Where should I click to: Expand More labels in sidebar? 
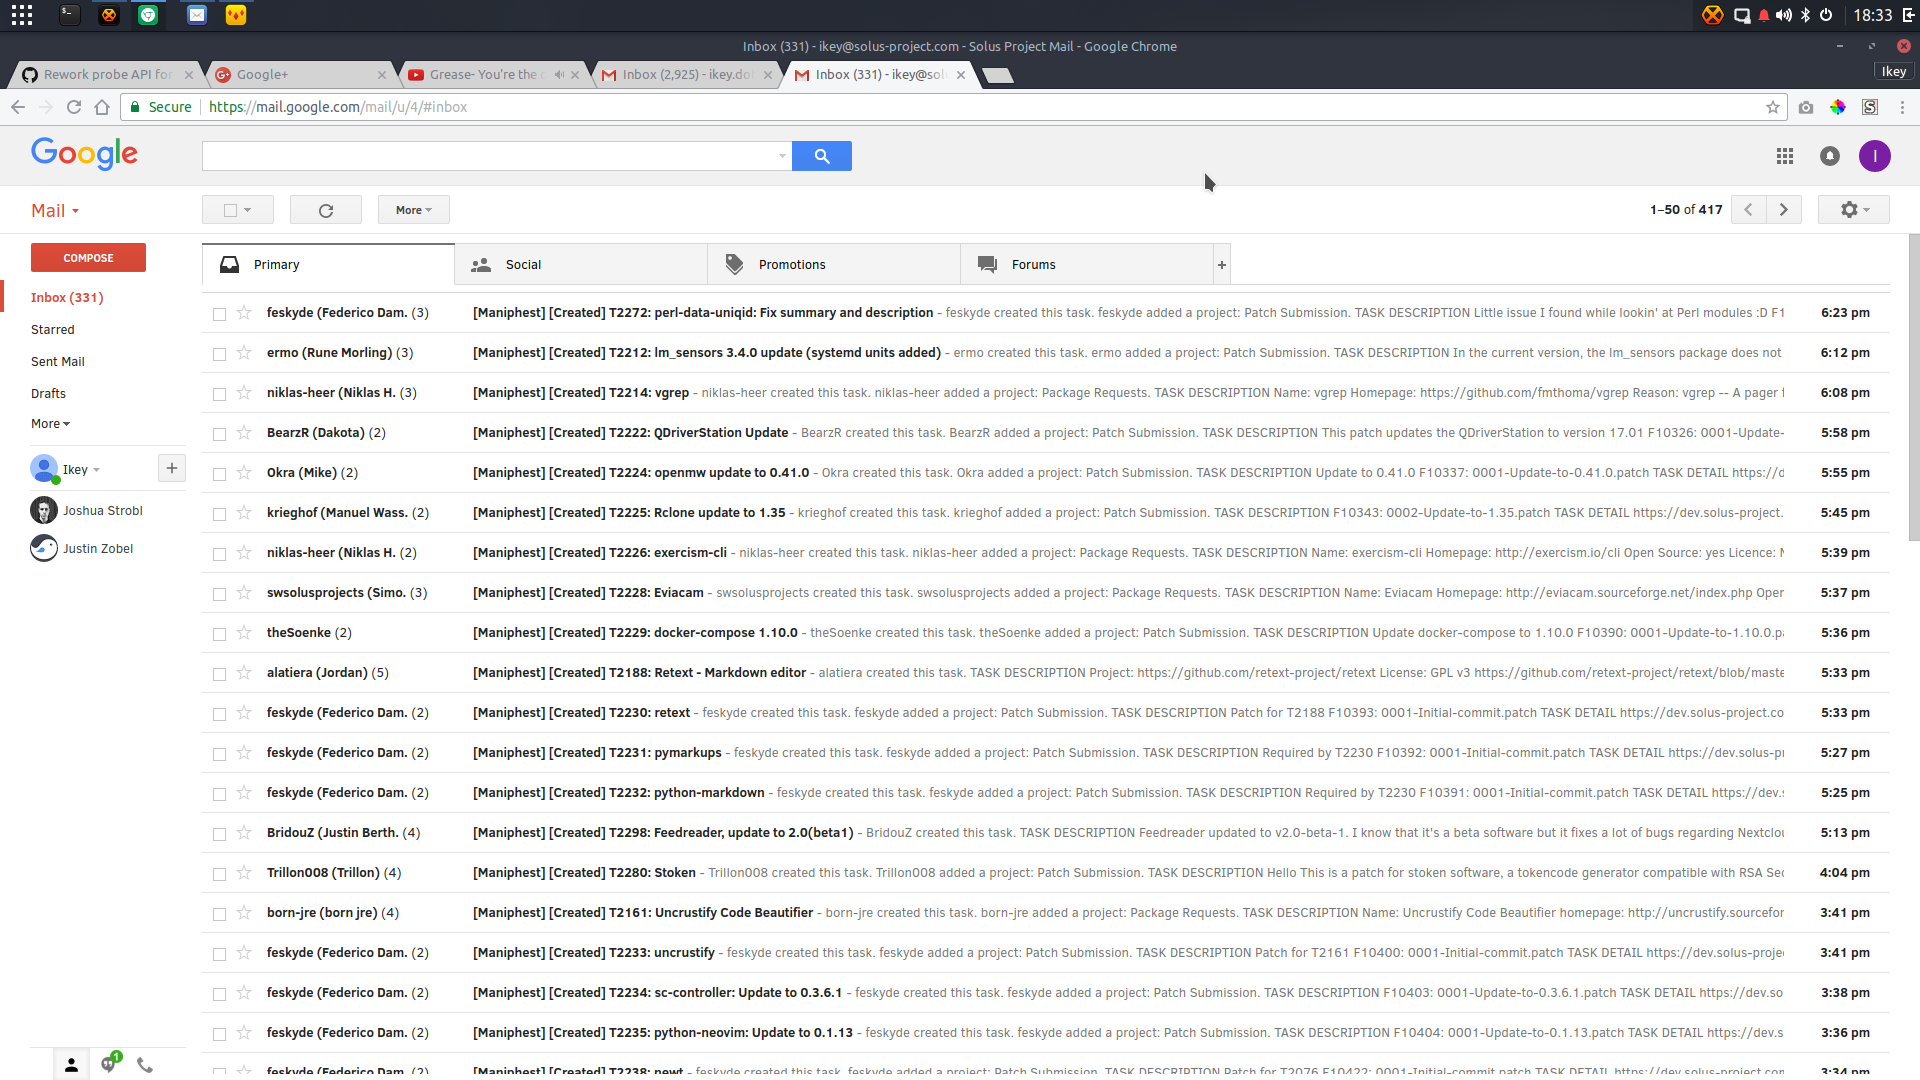[x=50, y=424]
